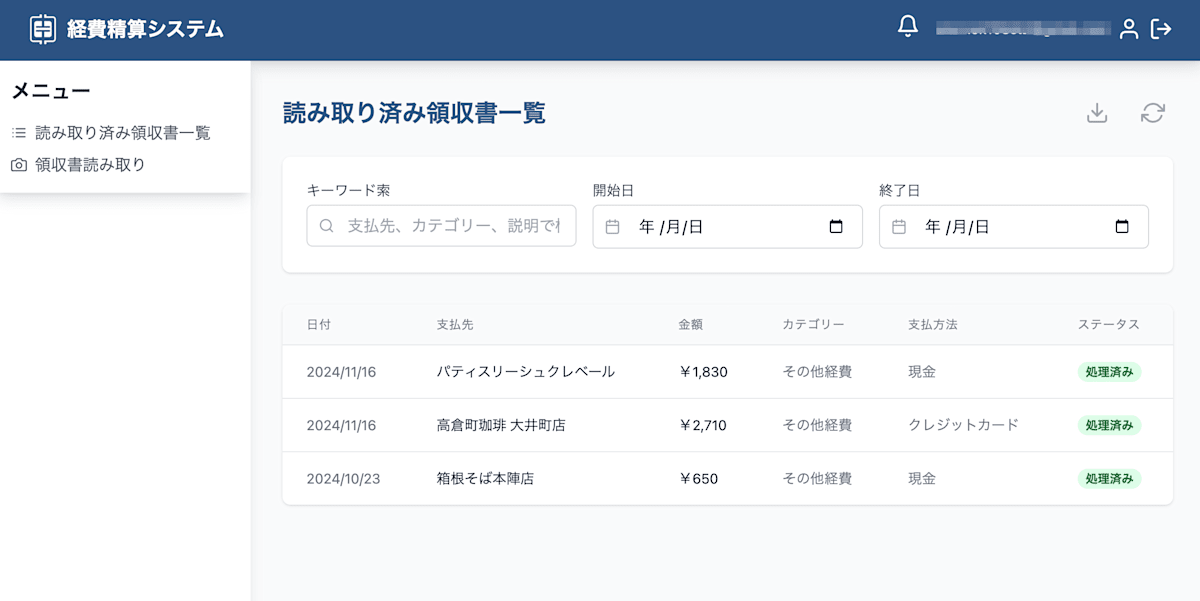Click 処理済み badge in 高倉町珈琲 row
This screenshot has width=1200, height=601.
pos(1109,425)
